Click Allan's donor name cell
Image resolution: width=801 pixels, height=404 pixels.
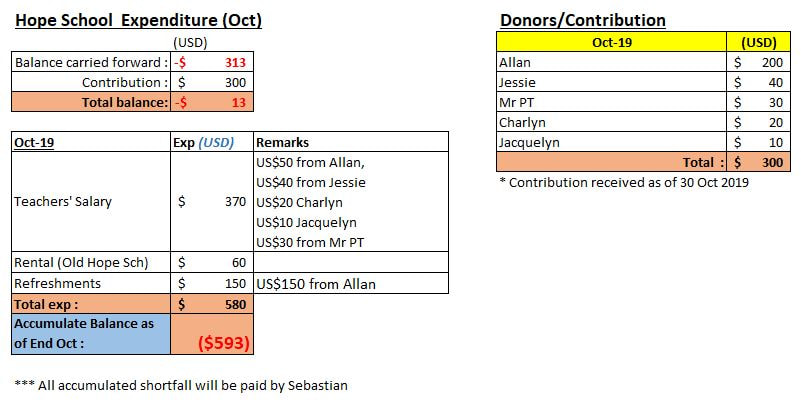(611, 62)
